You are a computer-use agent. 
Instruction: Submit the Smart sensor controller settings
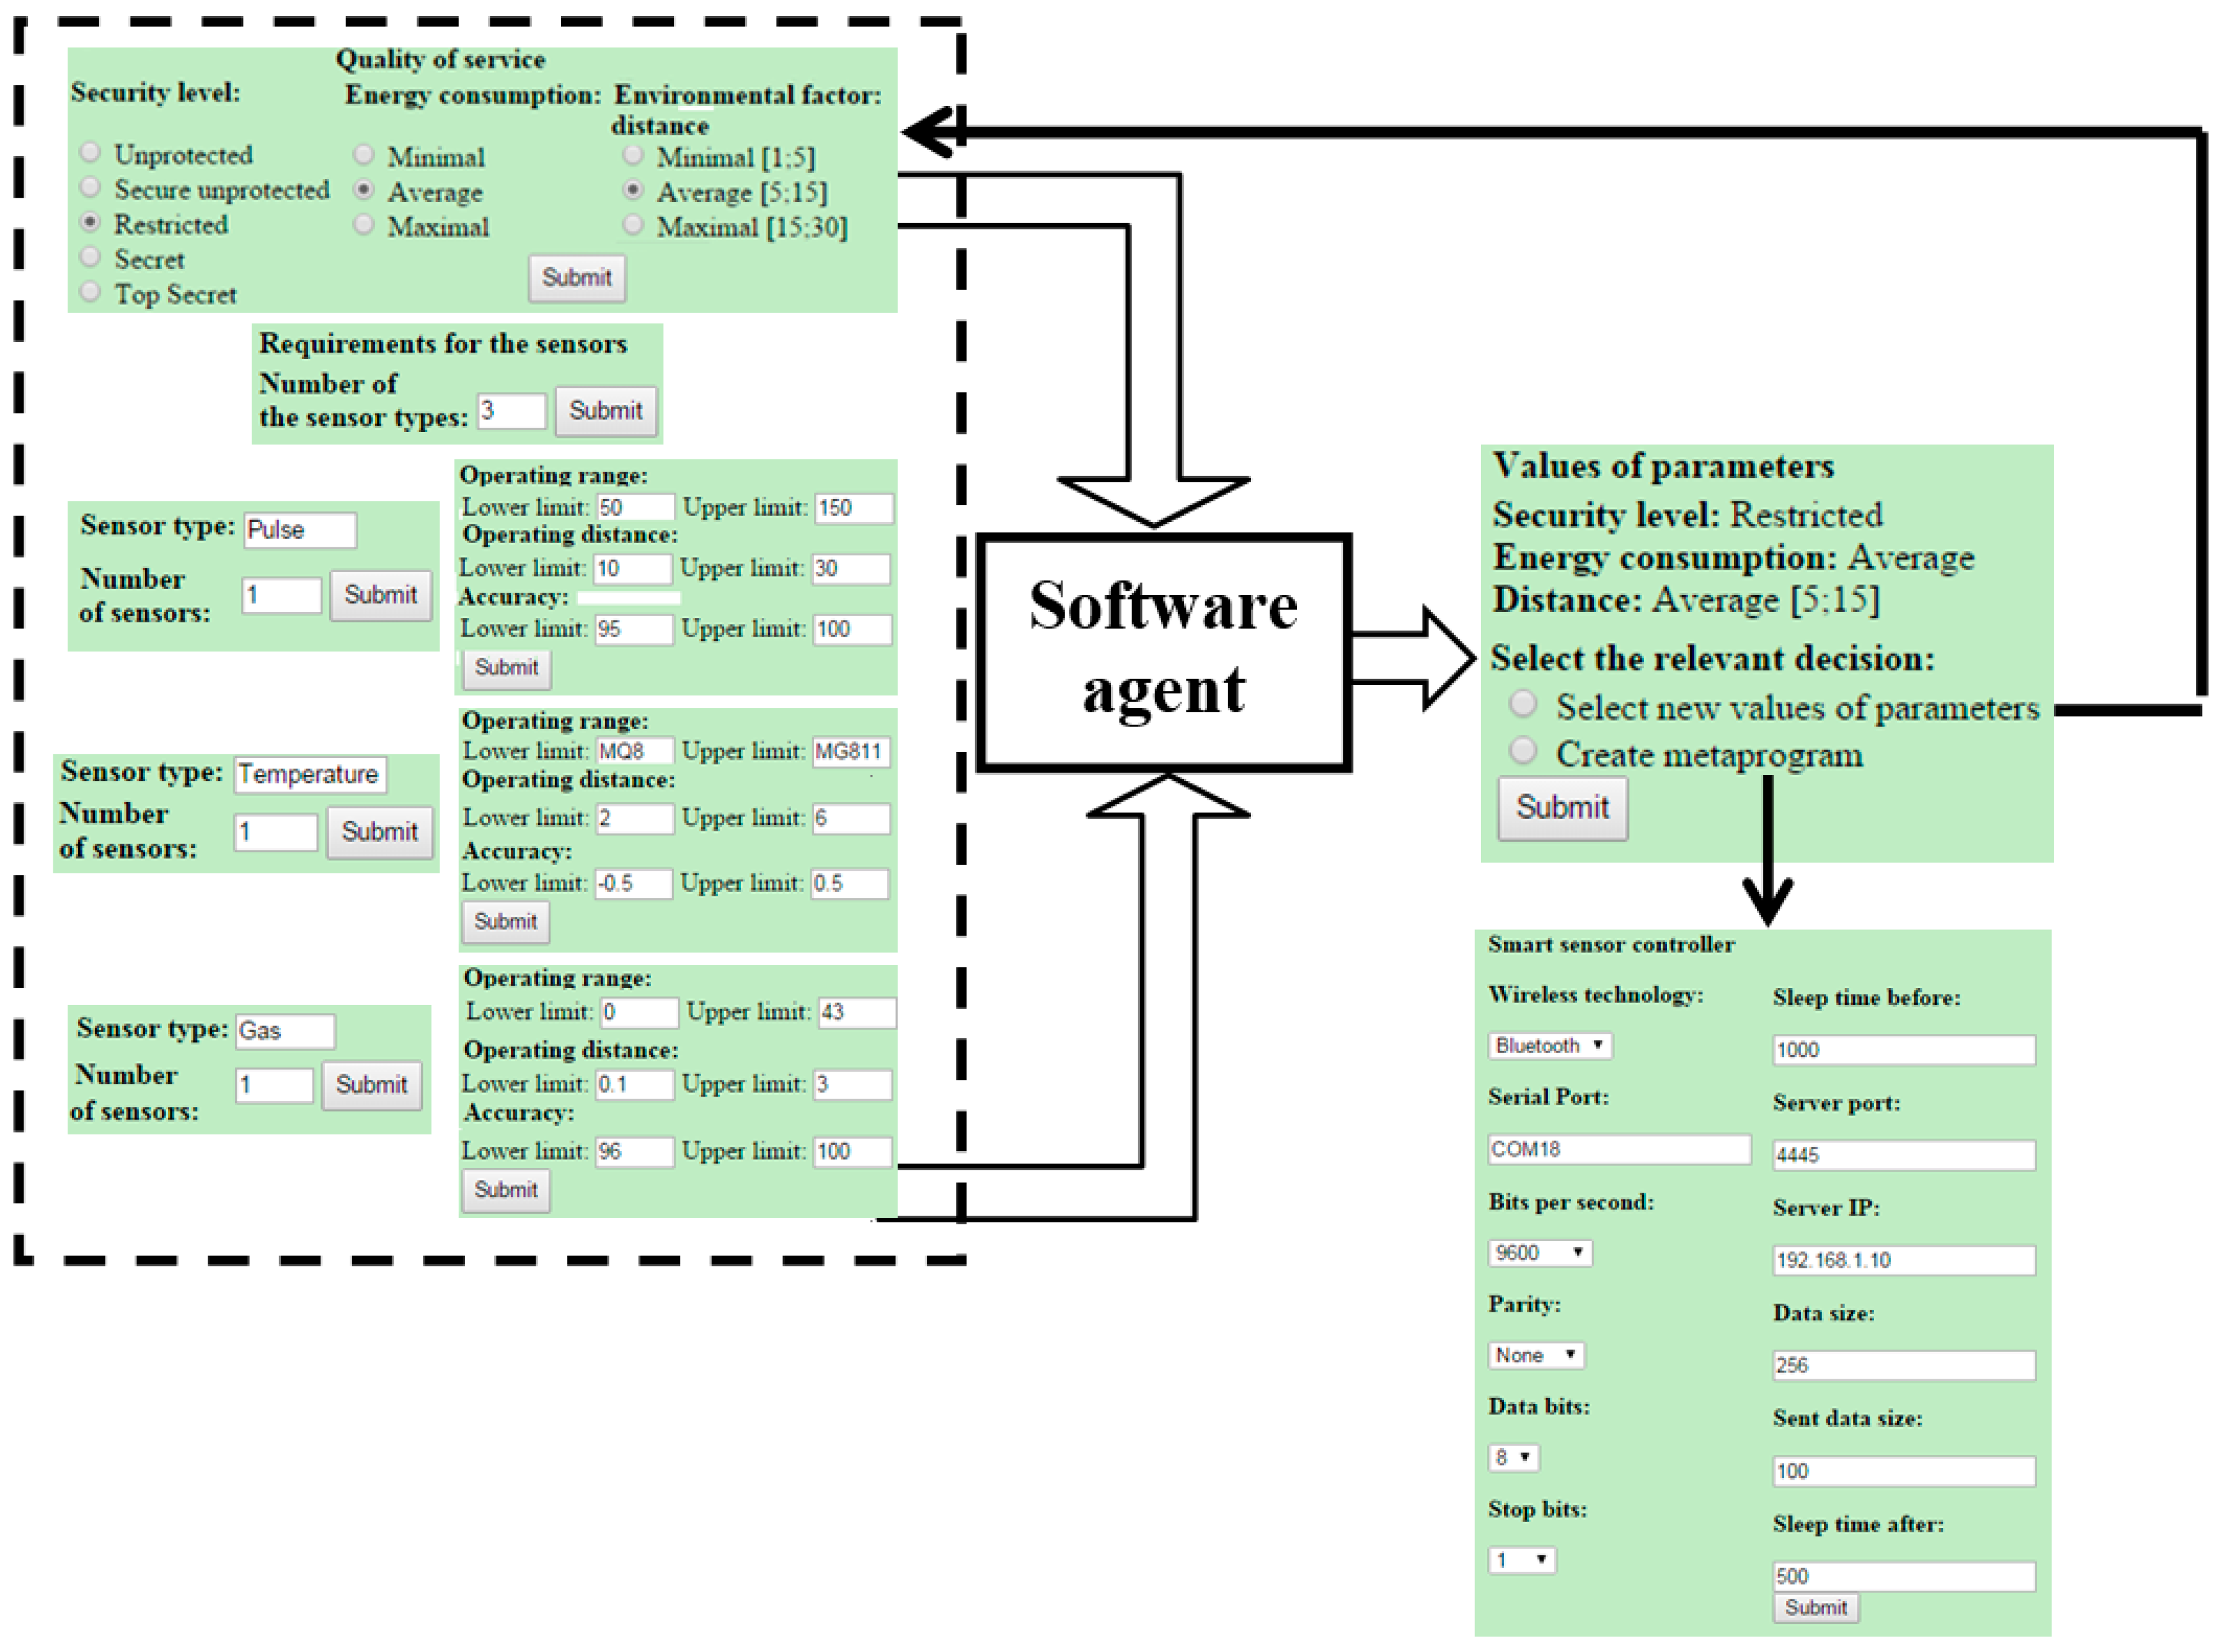point(1817,1608)
